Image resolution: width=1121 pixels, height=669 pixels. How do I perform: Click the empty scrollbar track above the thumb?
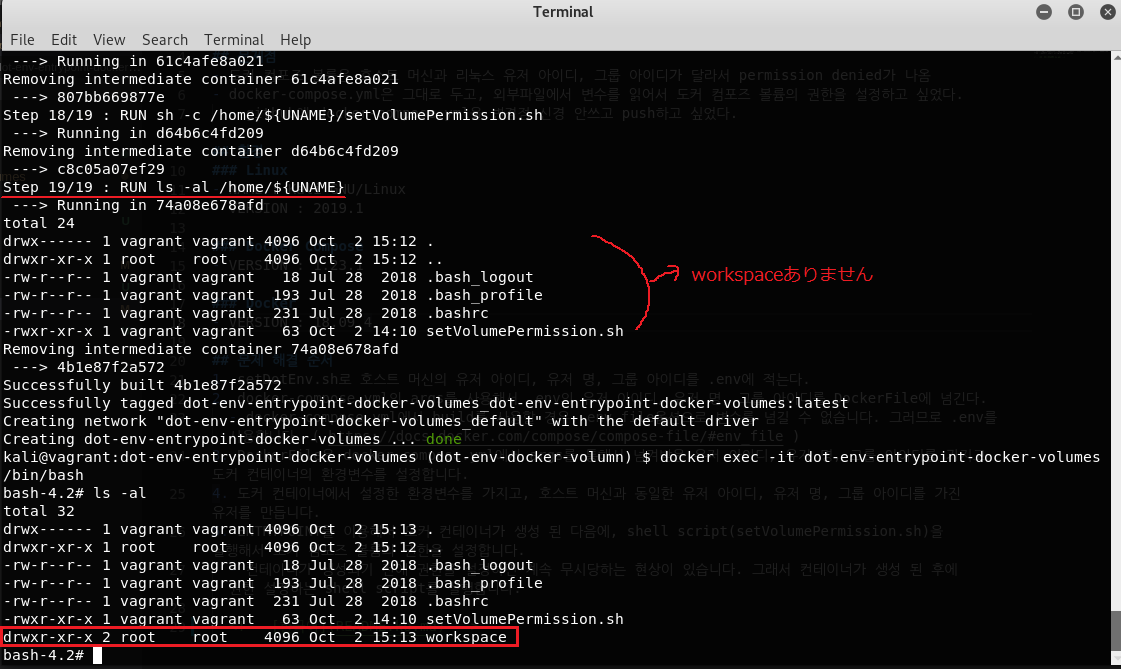point(1116,336)
